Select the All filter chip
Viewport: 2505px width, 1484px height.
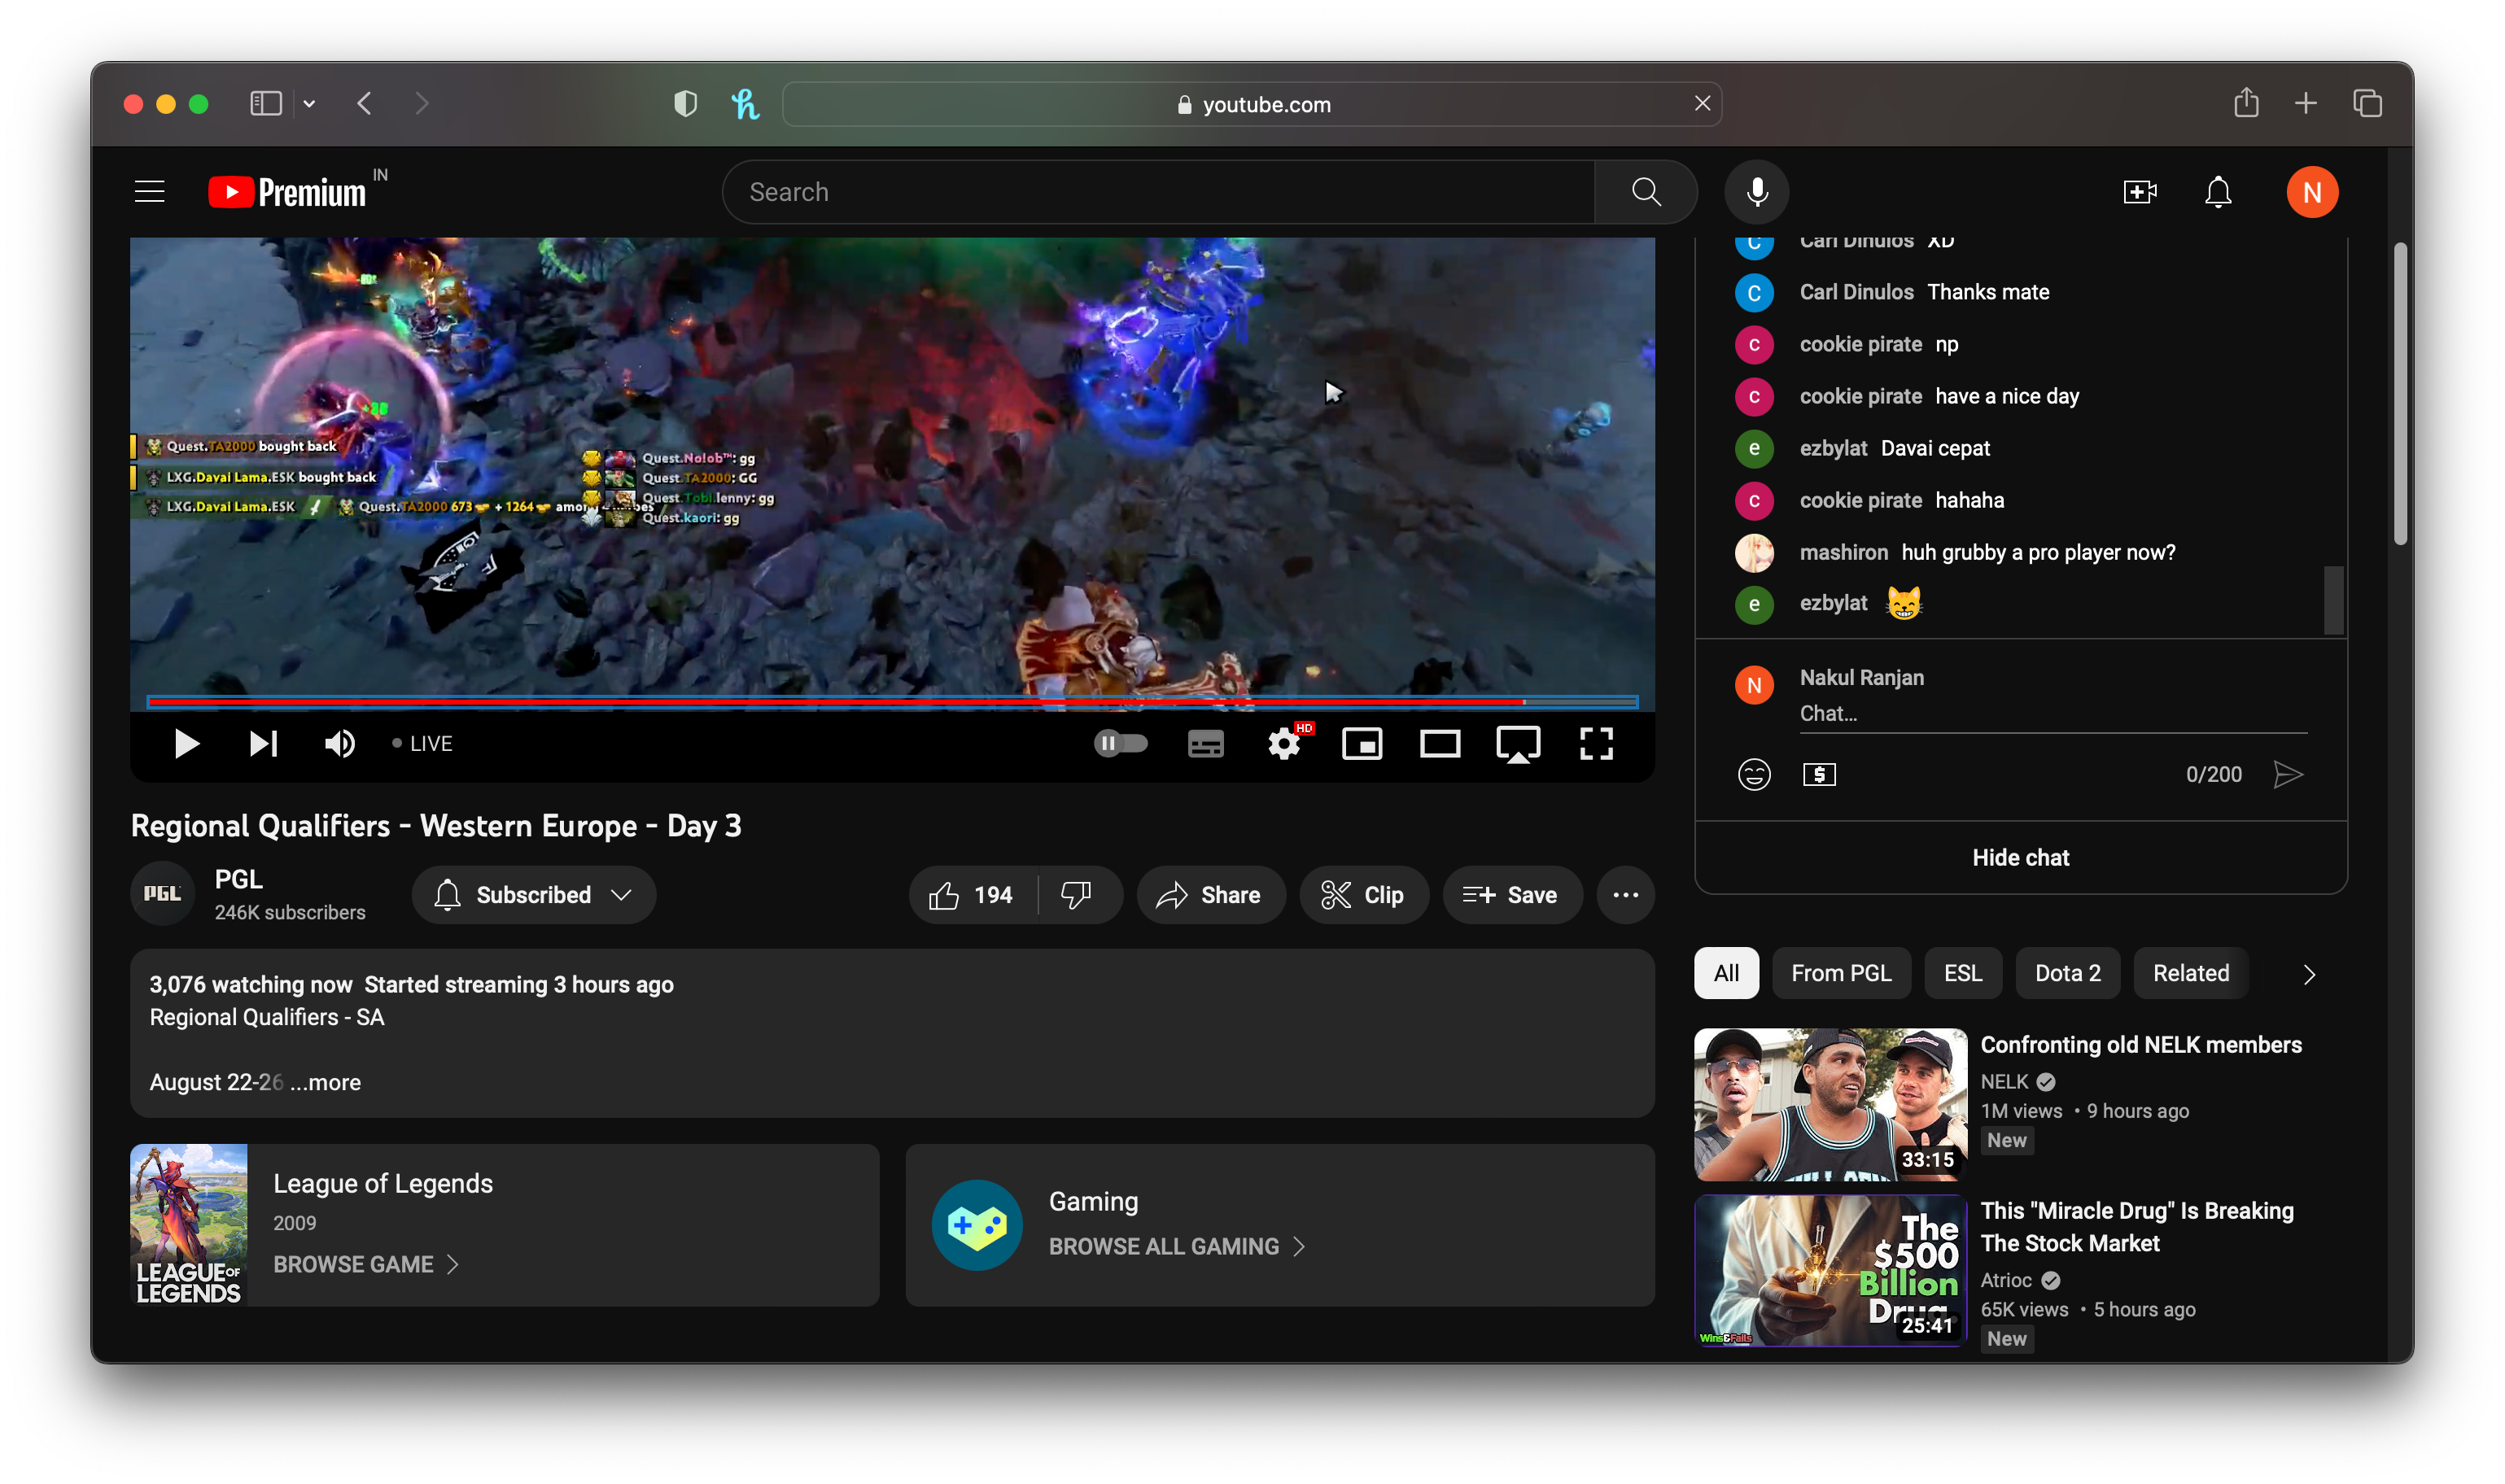coord(1725,972)
